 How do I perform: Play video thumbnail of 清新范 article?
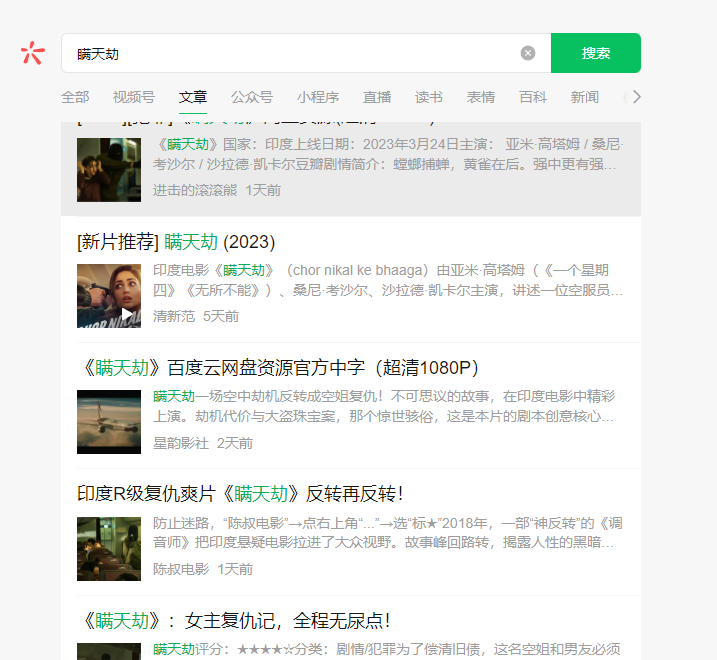click(x=109, y=296)
